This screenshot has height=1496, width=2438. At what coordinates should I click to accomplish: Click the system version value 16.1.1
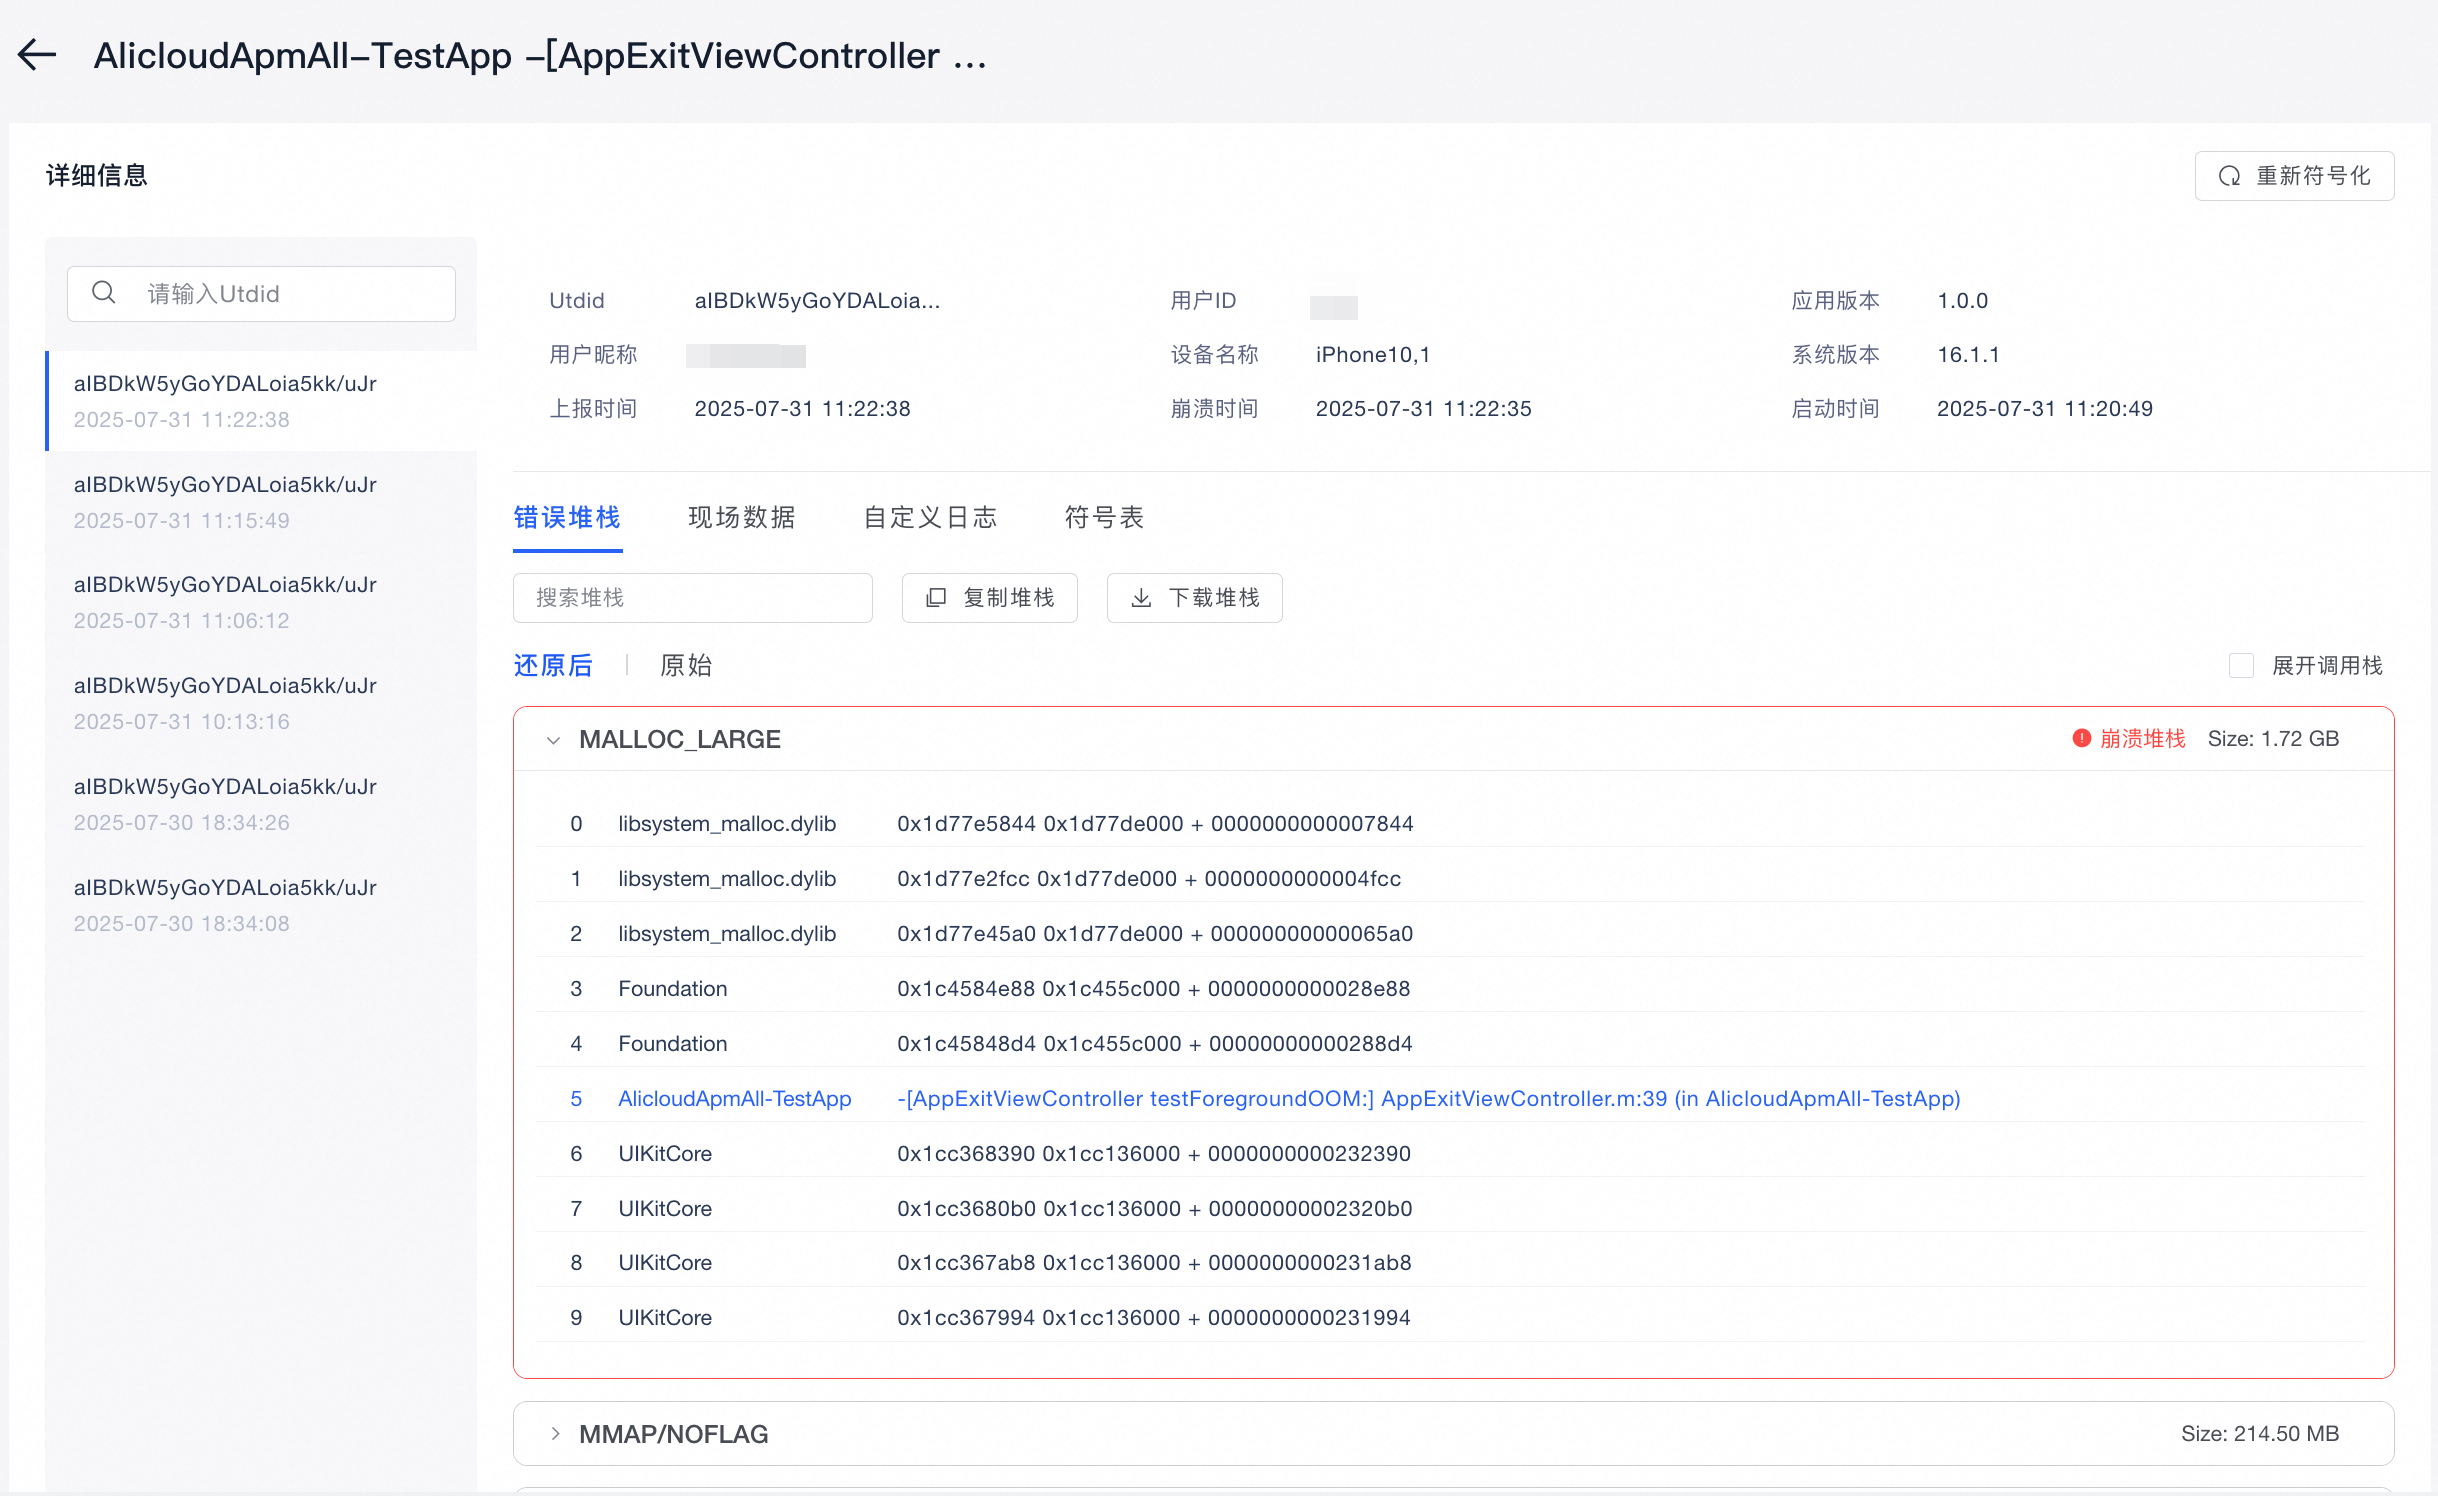pyautogui.click(x=1968, y=354)
